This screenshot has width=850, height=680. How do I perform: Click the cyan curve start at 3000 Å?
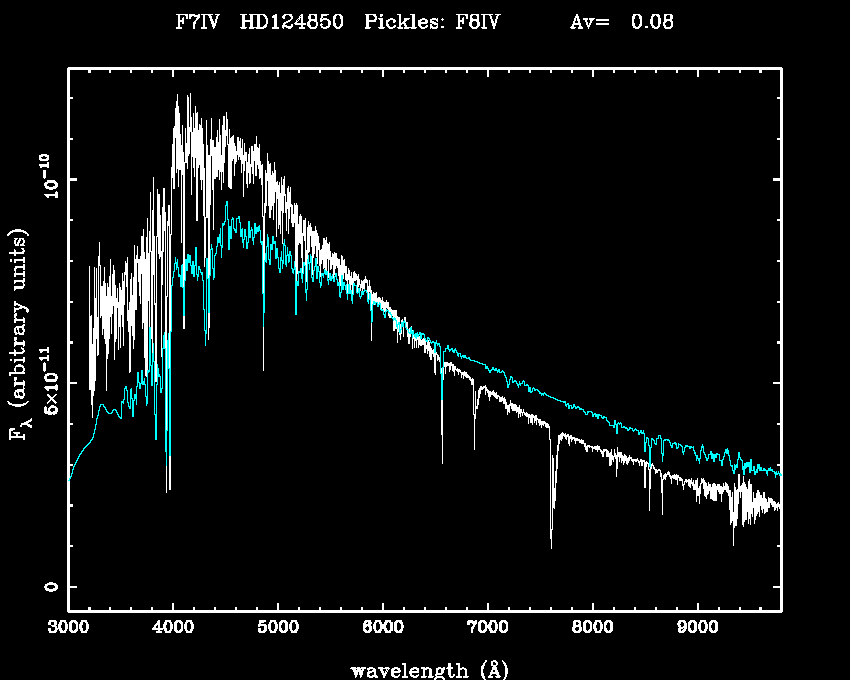pyautogui.click(x=69, y=481)
